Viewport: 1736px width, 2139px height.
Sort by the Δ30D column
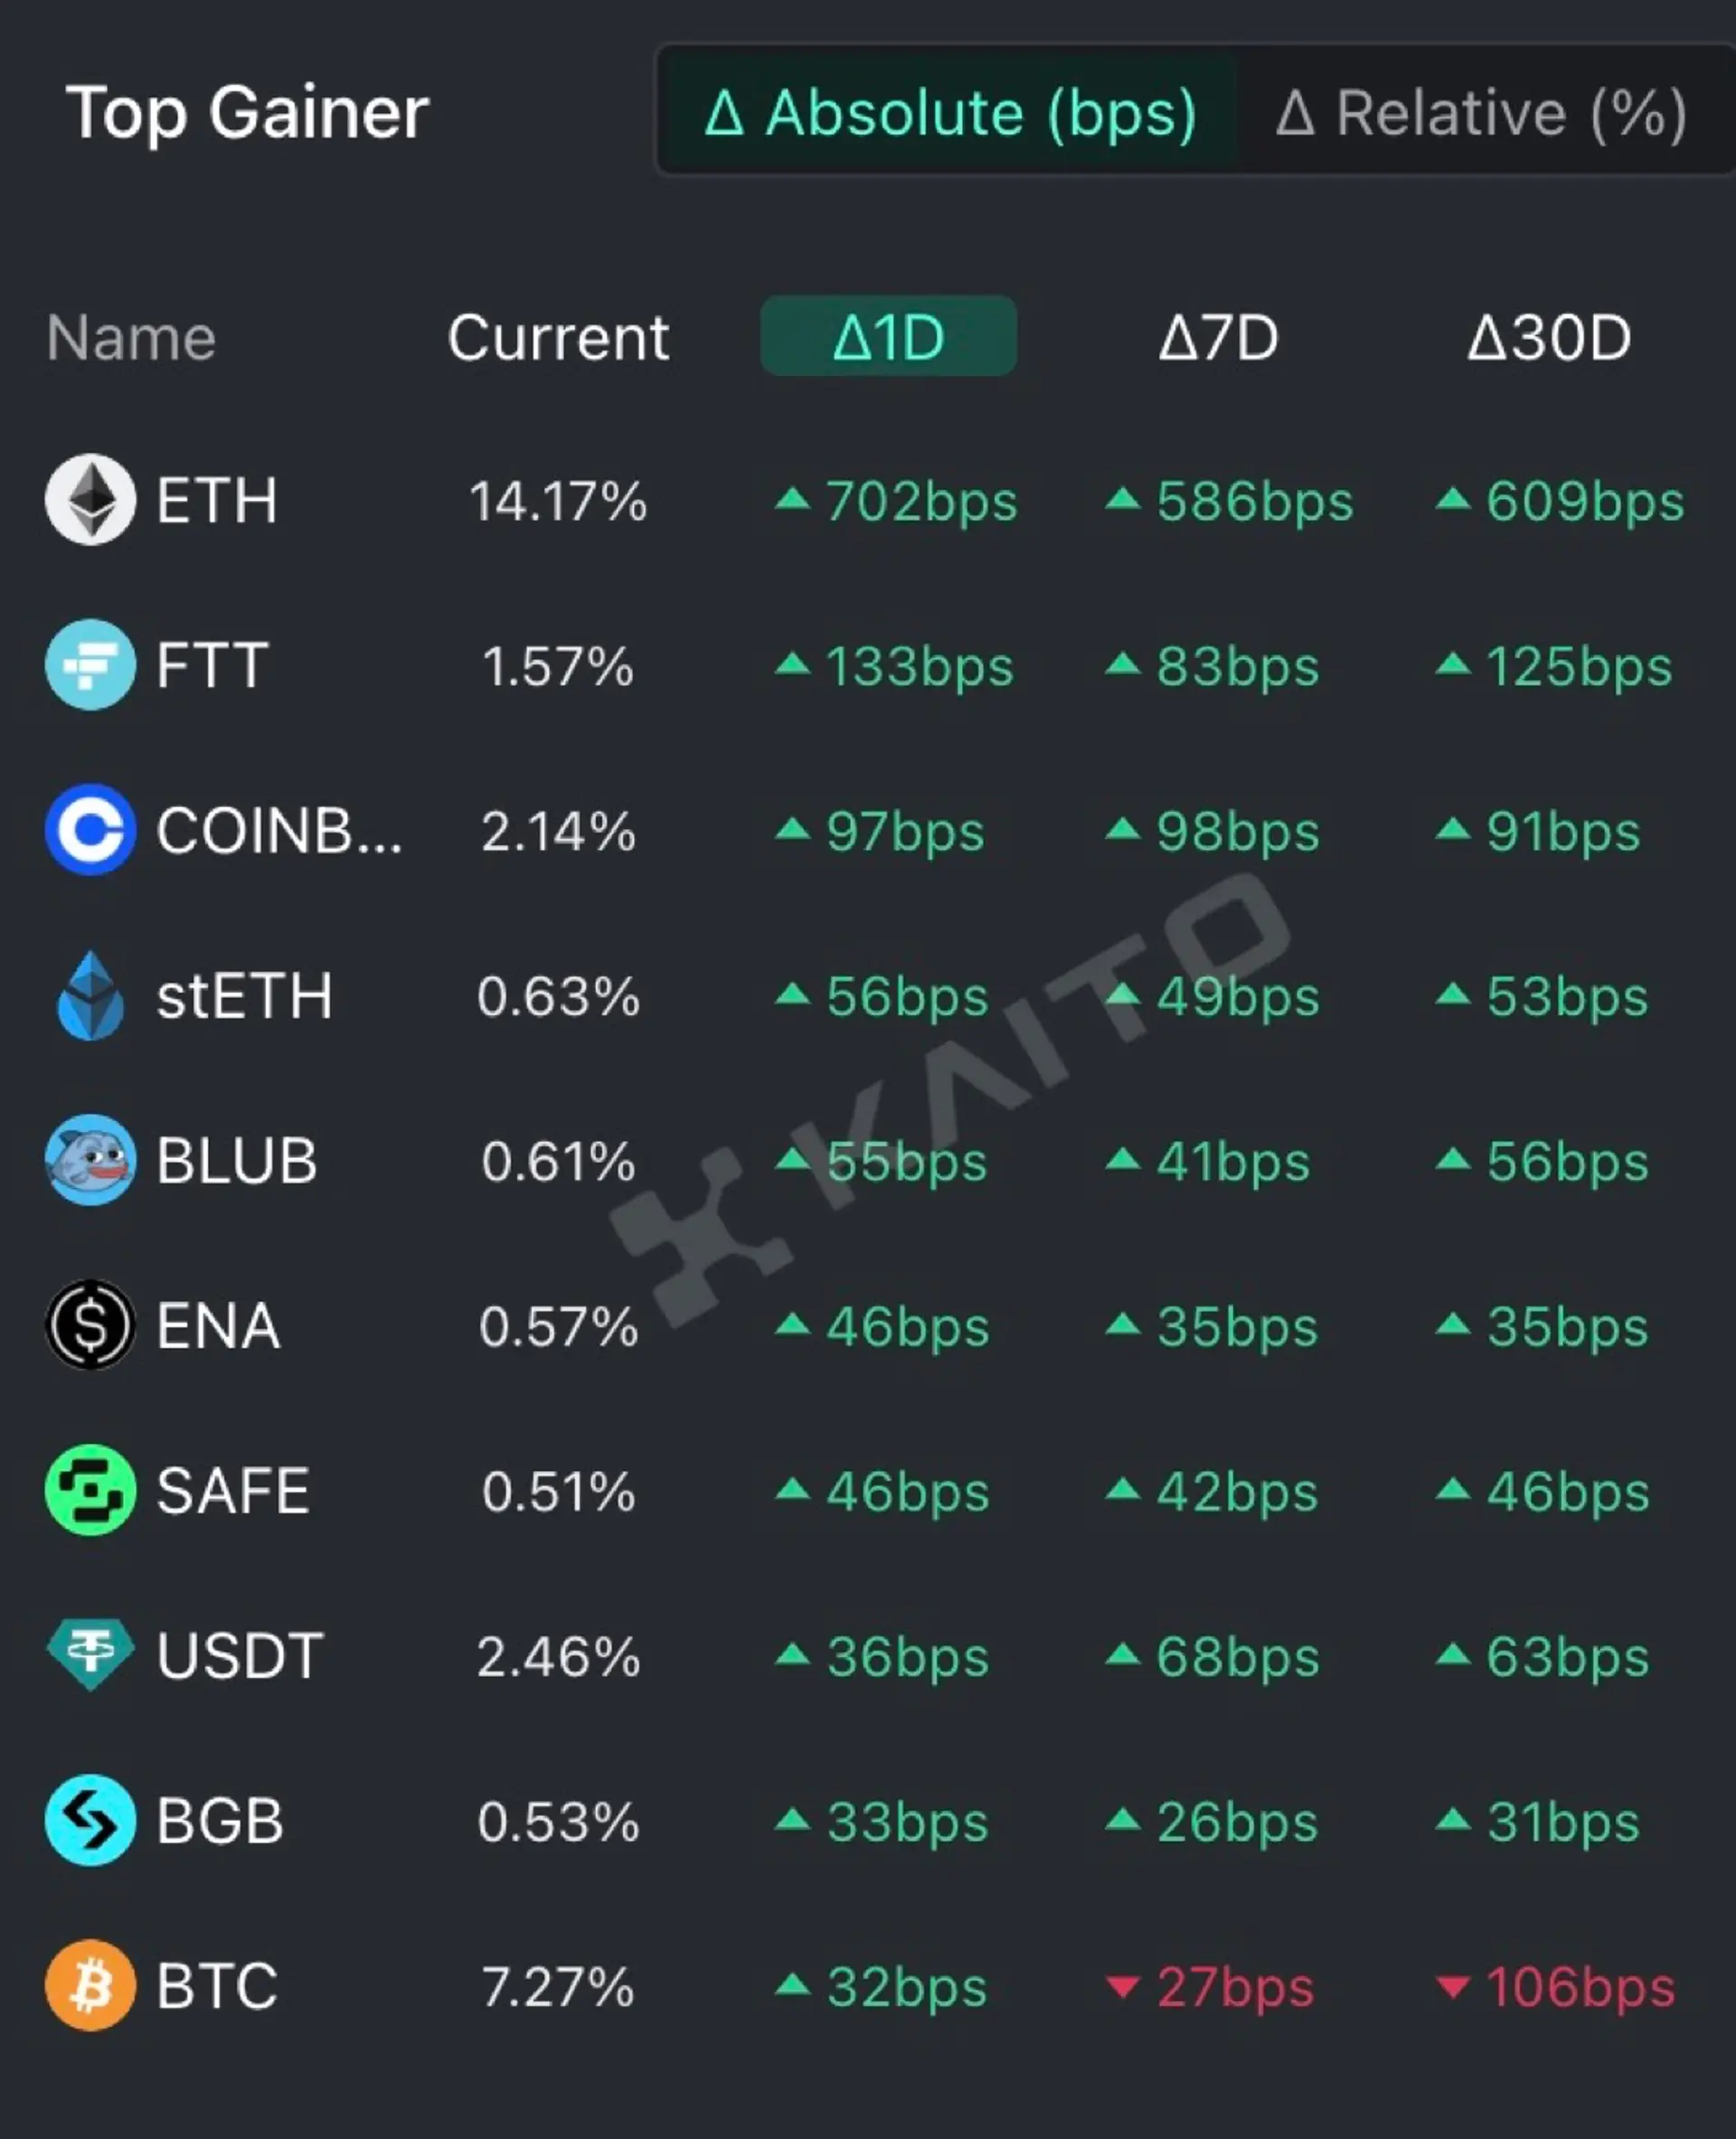1549,337
